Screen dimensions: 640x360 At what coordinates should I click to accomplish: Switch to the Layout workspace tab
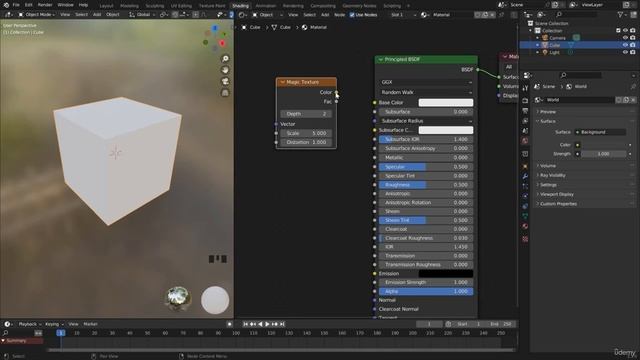coord(106,6)
